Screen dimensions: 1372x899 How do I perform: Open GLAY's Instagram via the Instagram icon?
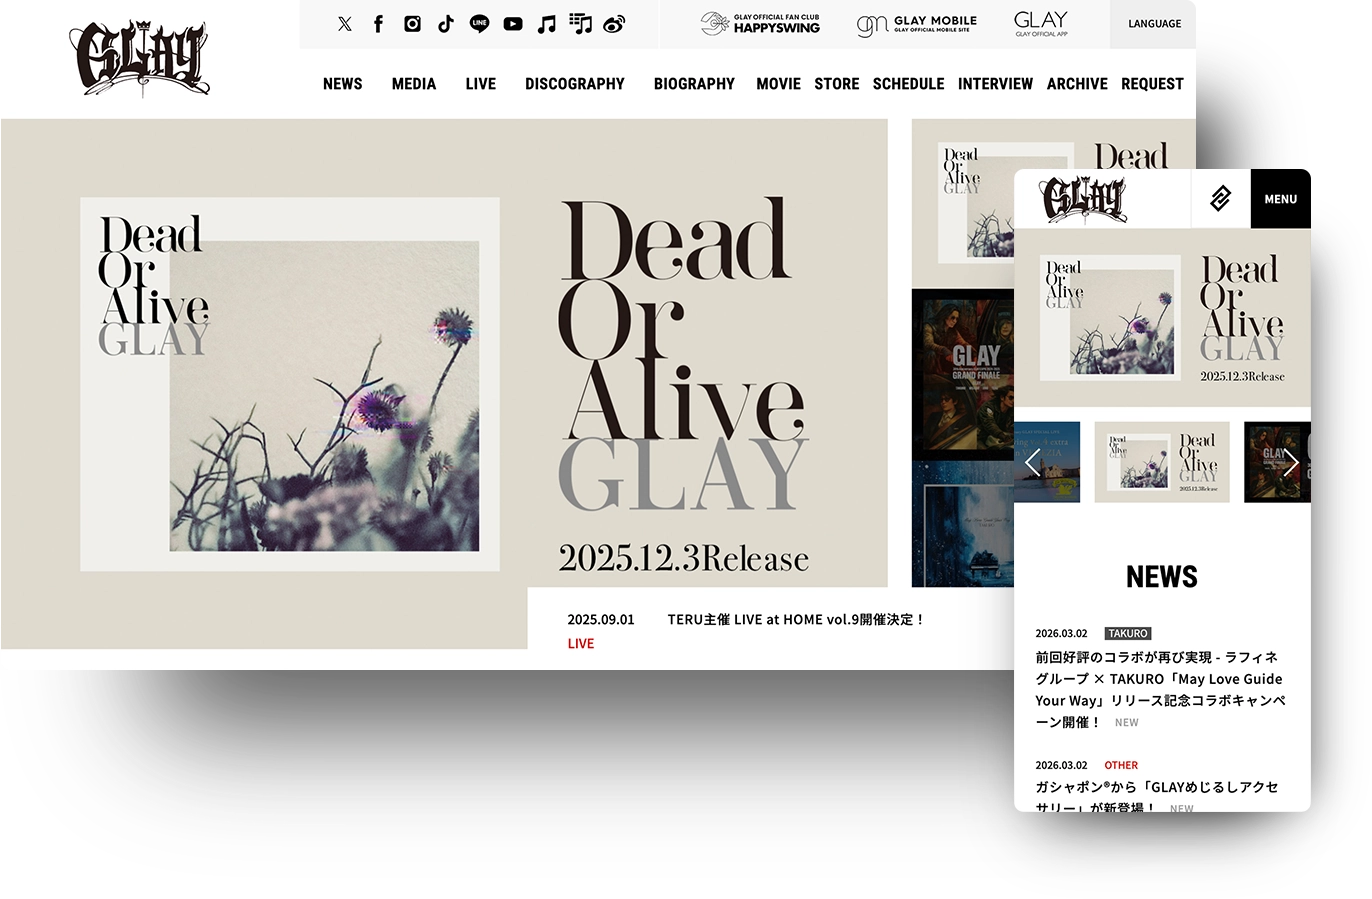[x=412, y=23]
